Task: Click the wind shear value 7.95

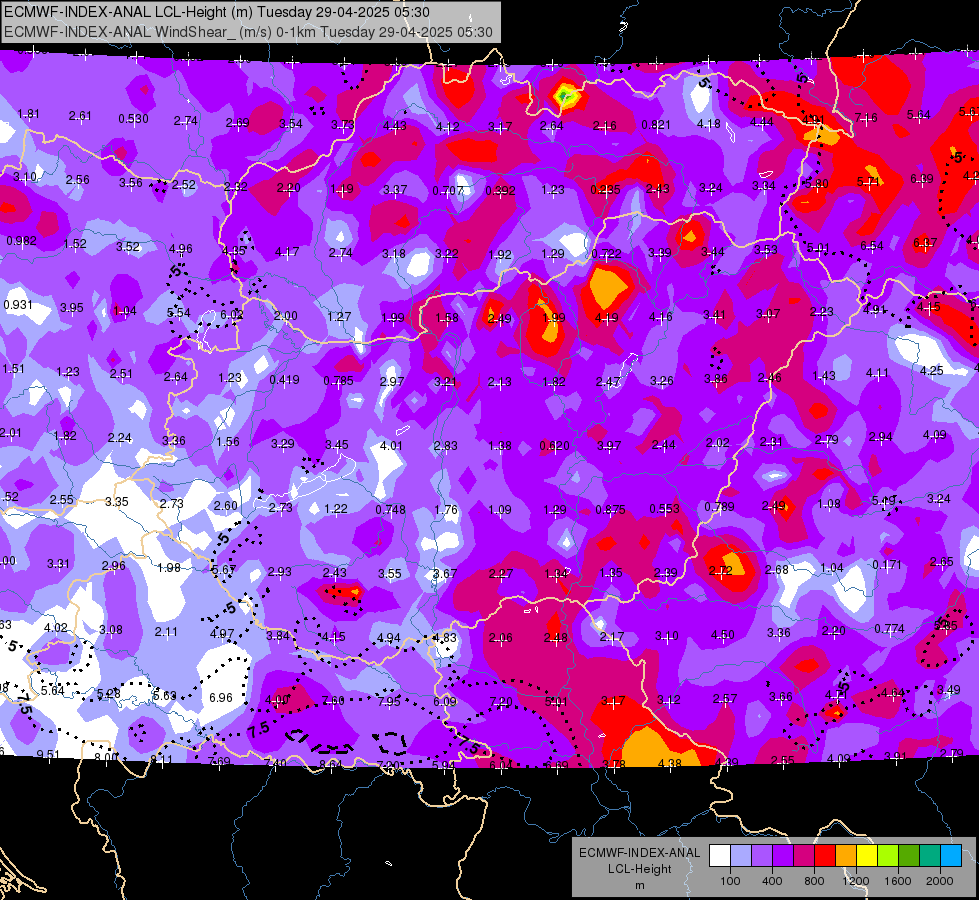Action: click(388, 701)
